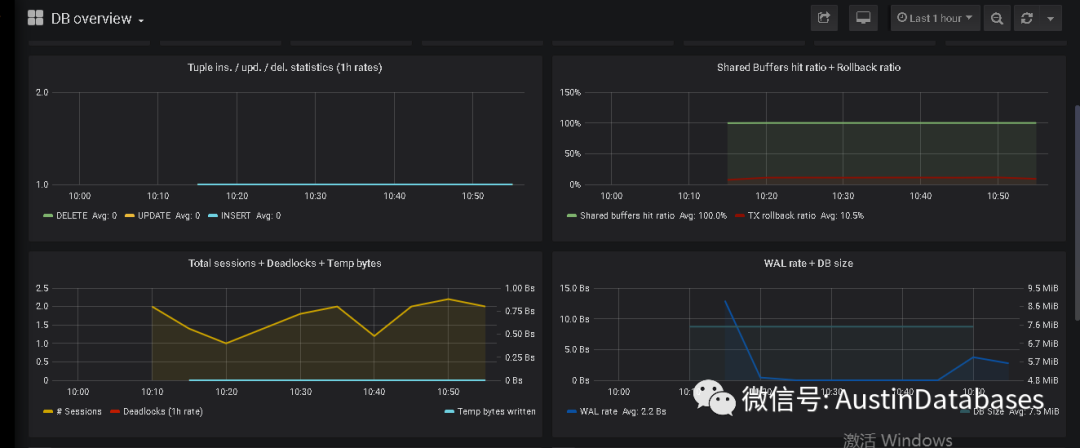1080x448 pixels.
Task: Click the refresh dashboard icon
Action: [1027, 18]
